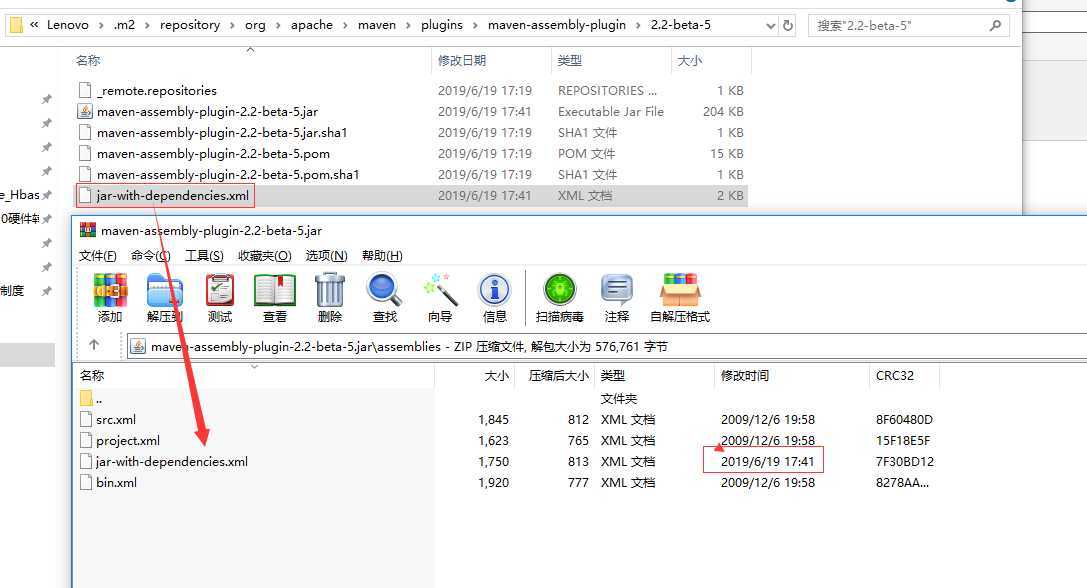Screen dimensions: 1087x588
Task: Click the View (查看) book icon
Action: tap(275, 290)
